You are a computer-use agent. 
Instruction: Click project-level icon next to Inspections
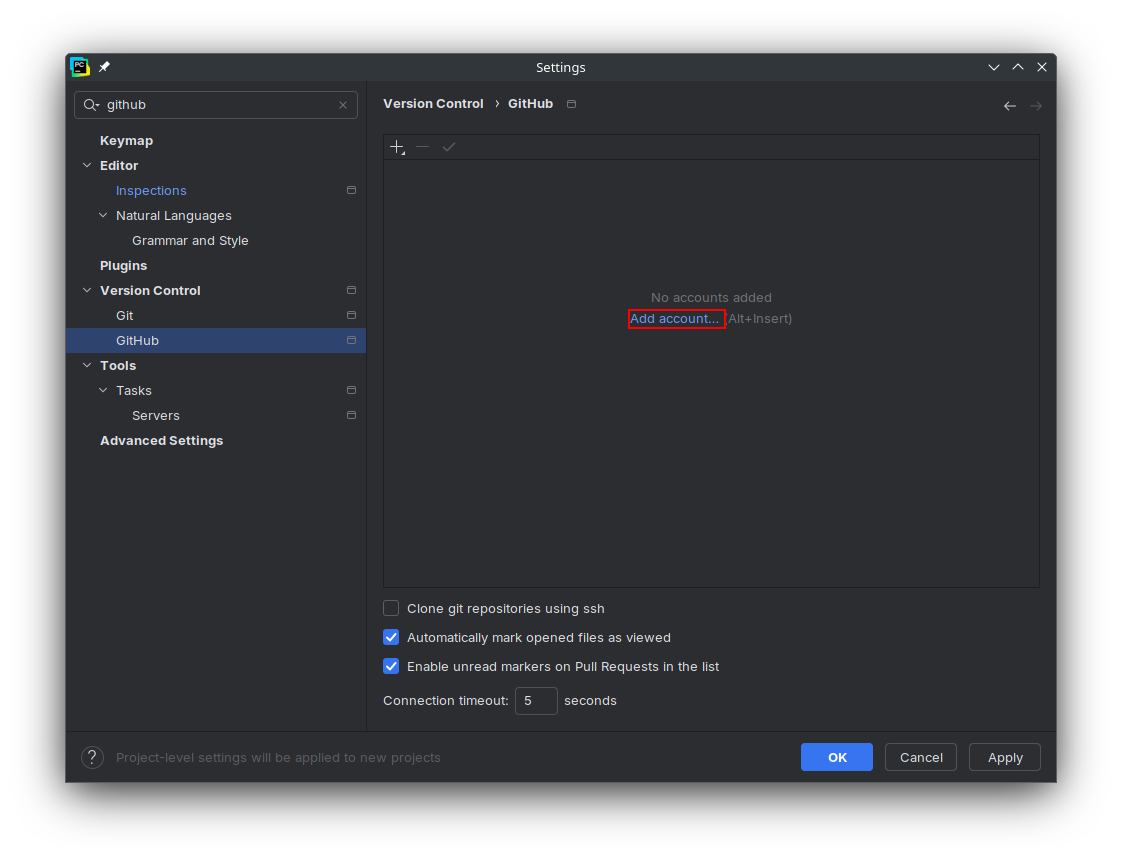[x=351, y=190]
